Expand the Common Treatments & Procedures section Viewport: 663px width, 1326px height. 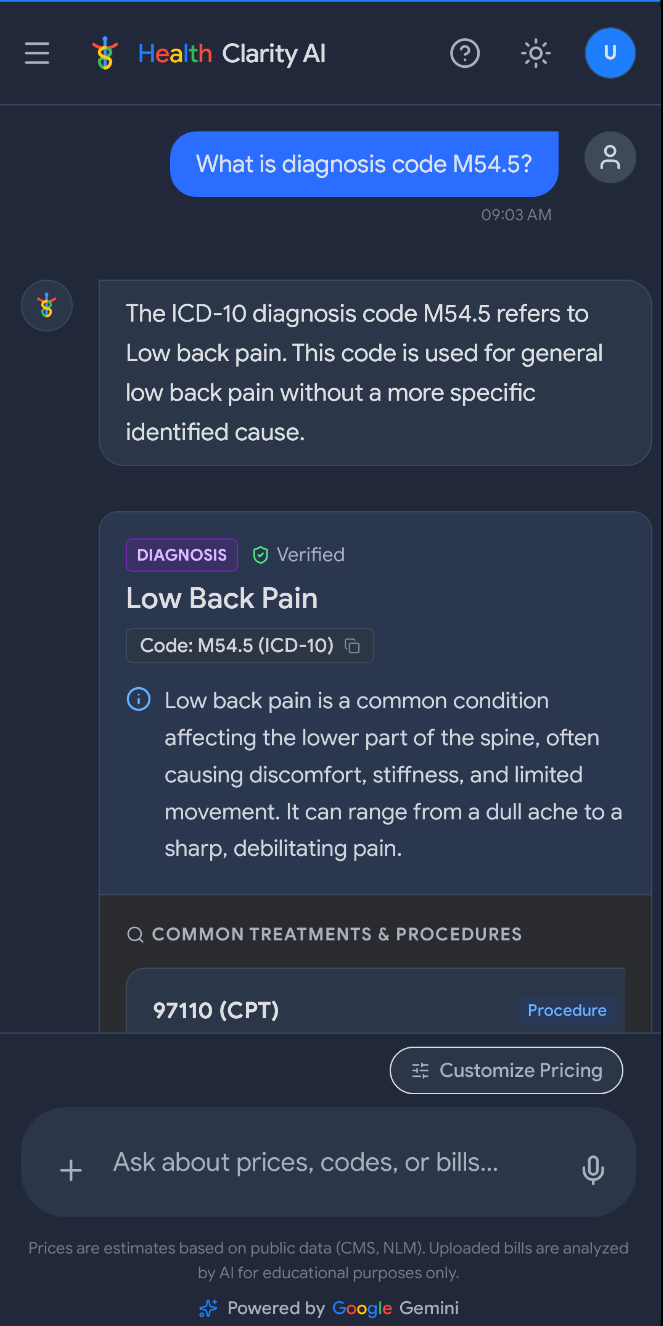click(336, 934)
